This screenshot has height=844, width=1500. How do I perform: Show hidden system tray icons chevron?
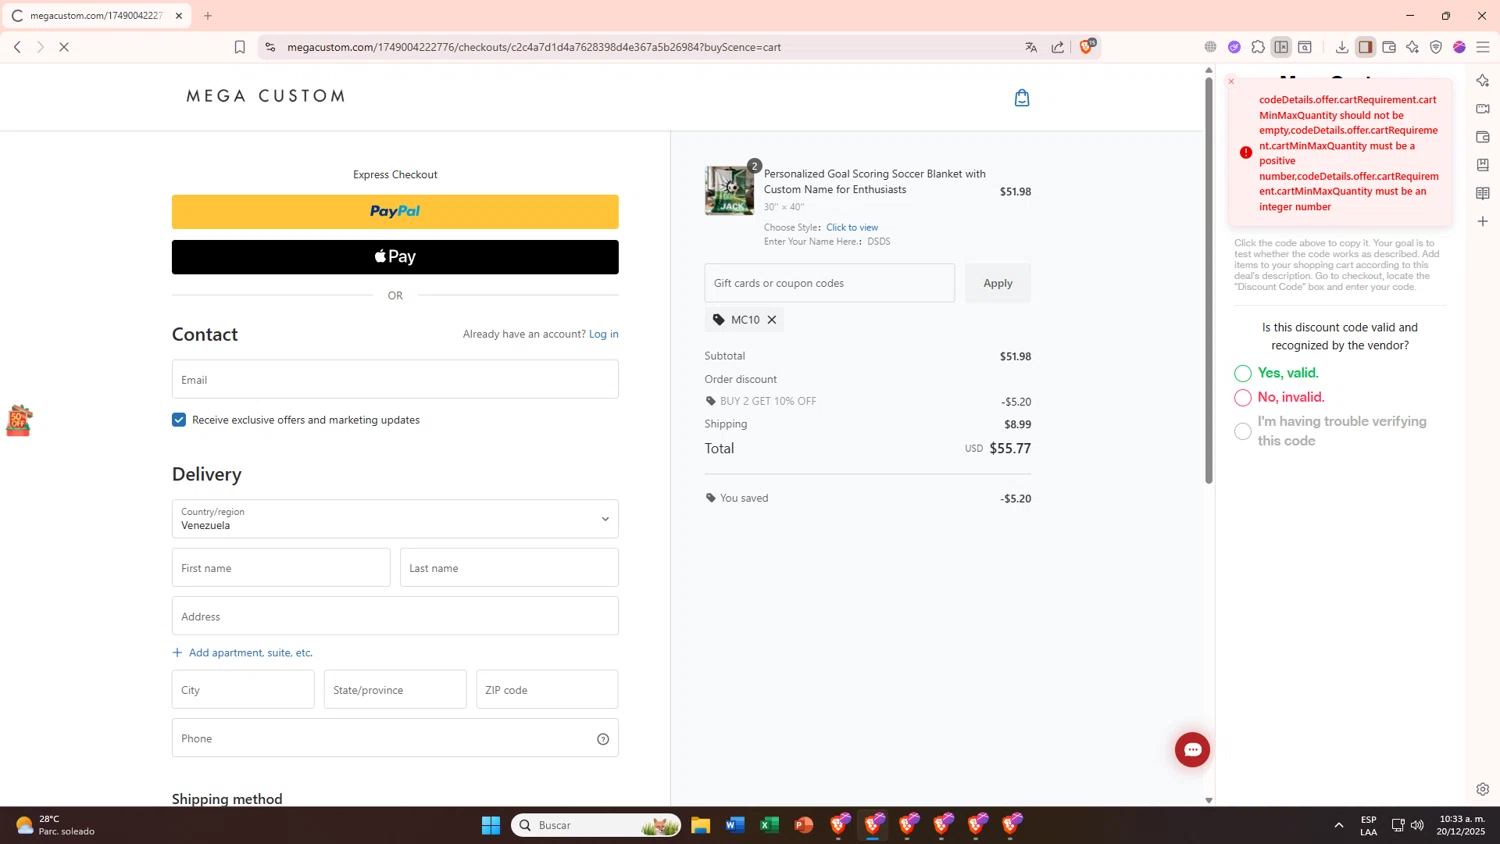pyautogui.click(x=1338, y=825)
